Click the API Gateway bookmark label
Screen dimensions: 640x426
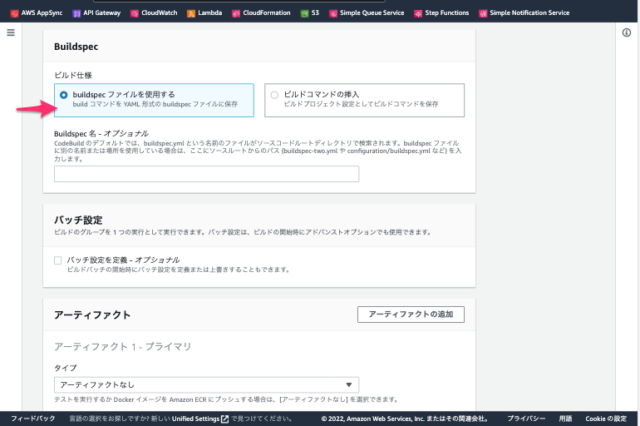(102, 13)
